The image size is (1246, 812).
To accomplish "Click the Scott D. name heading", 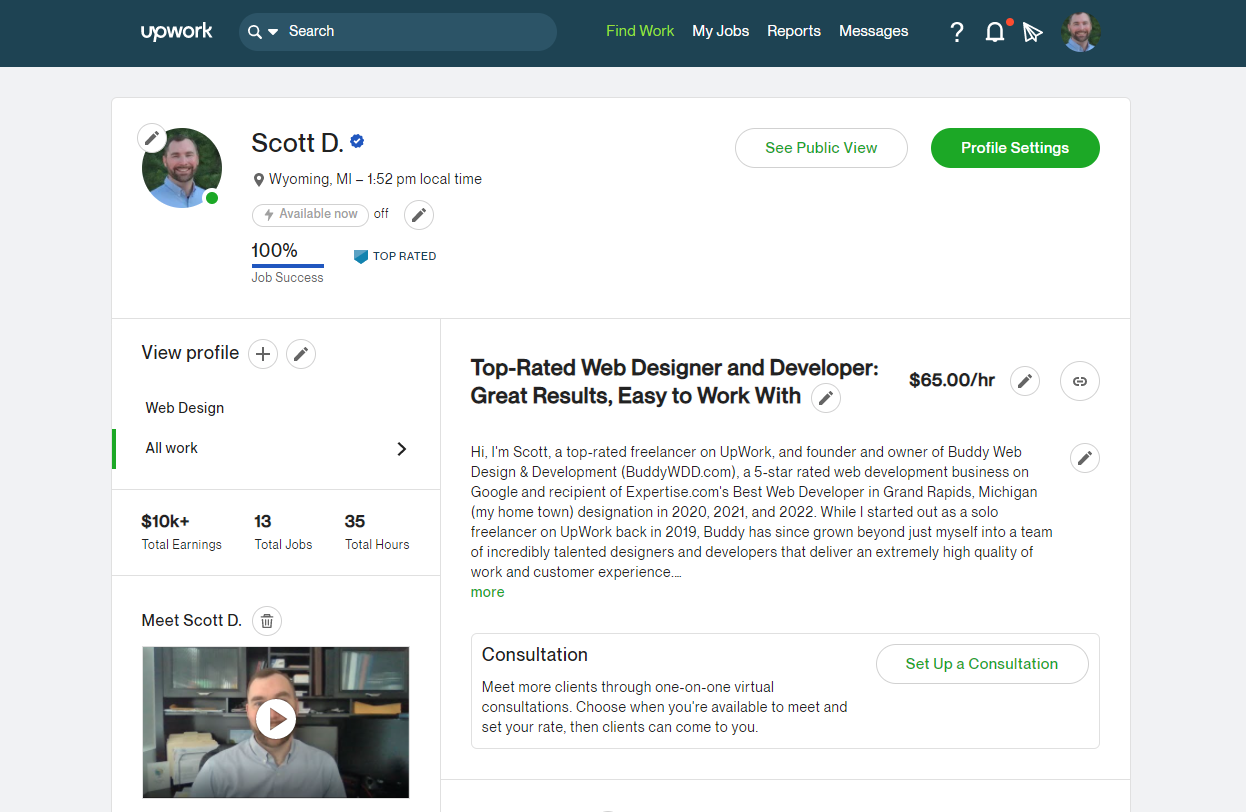I will click(x=297, y=143).
